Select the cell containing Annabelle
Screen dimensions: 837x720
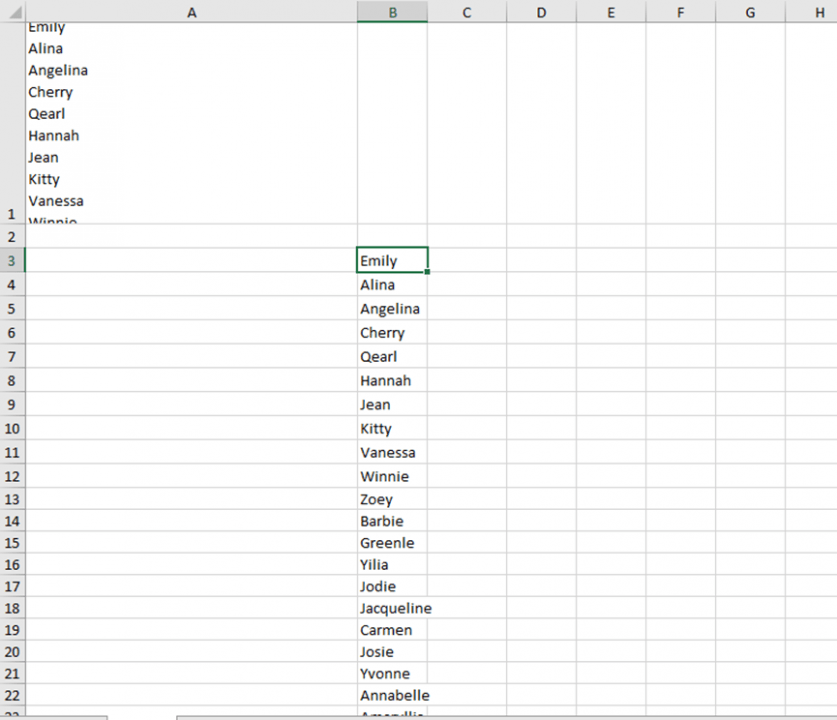(x=391, y=695)
